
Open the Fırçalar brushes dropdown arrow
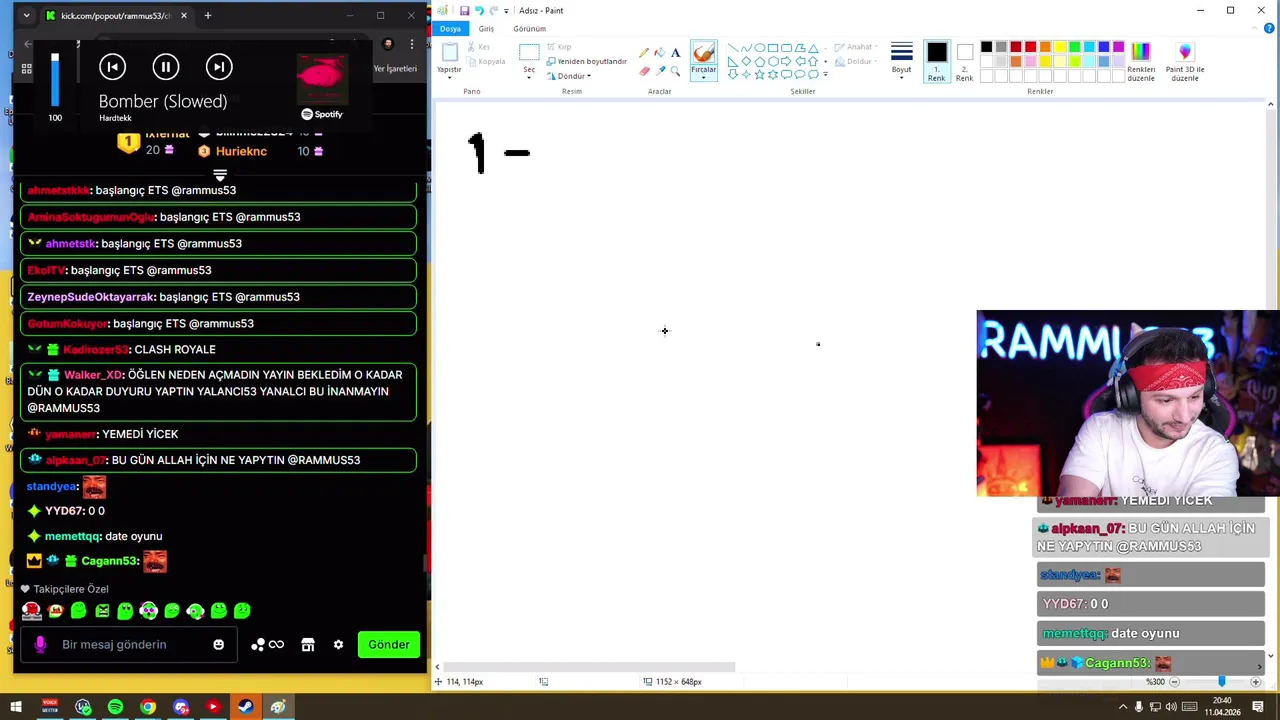click(704, 77)
